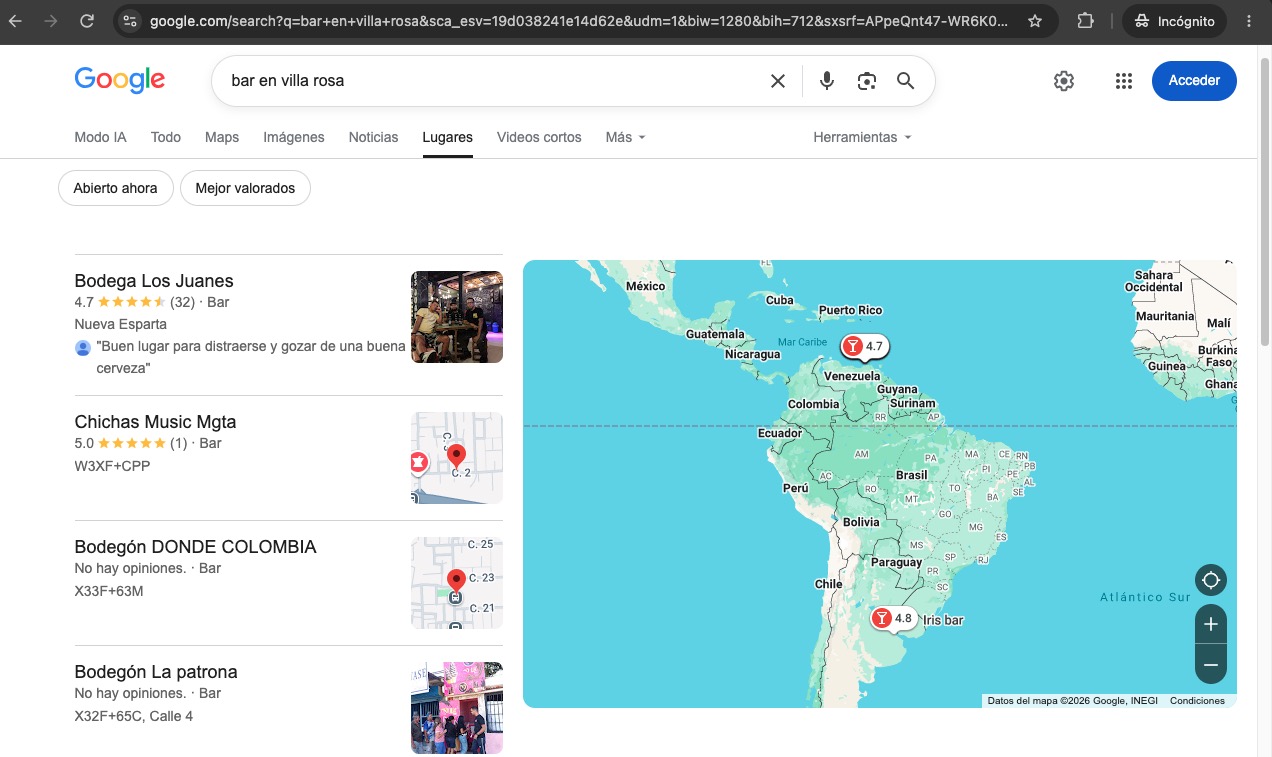Switch to the Modo IA tab
Image resolution: width=1272 pixels, height=757 pixels.
coord(101,137)
